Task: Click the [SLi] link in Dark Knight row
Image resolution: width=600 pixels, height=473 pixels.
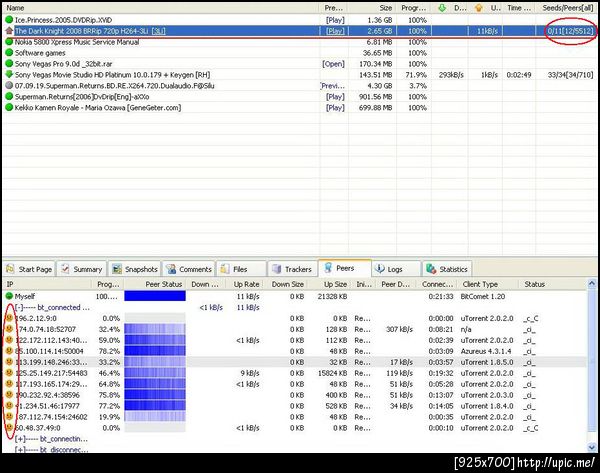Action: click(x=158, y=31)
